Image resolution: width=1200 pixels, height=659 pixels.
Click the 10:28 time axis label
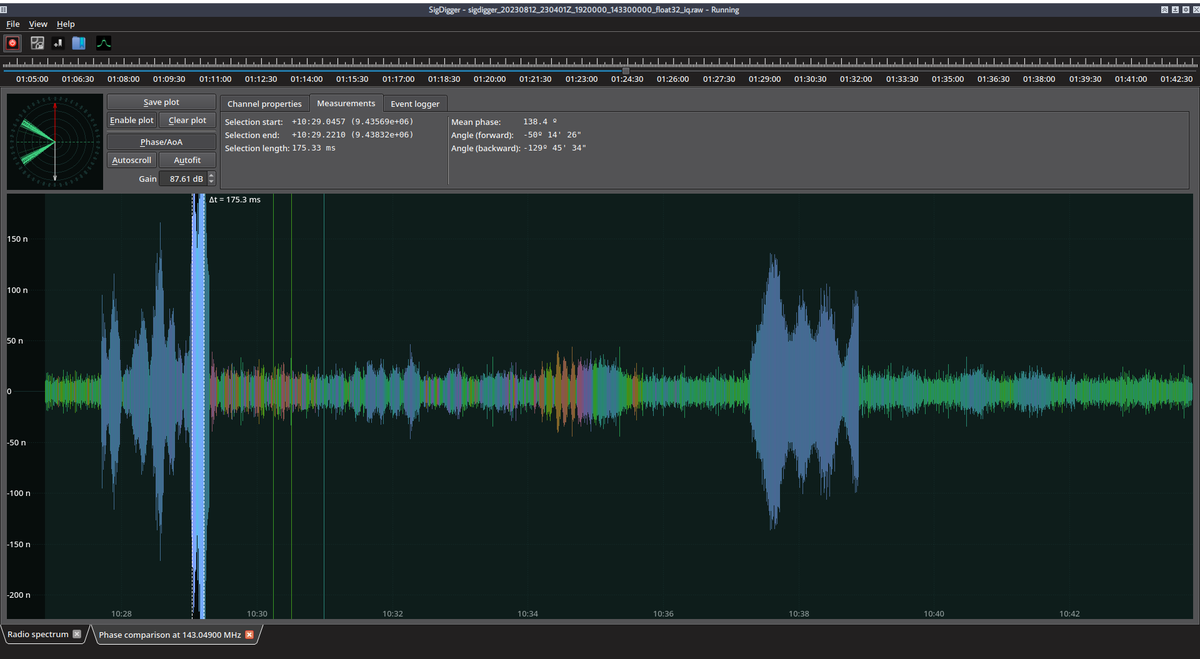pos(122,613)
